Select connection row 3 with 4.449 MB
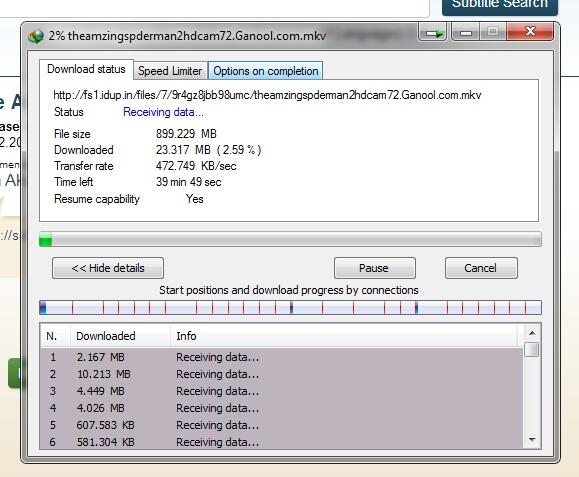Image resolution: width=579 pixels, height=477 pixels. (x=282, y=391)
